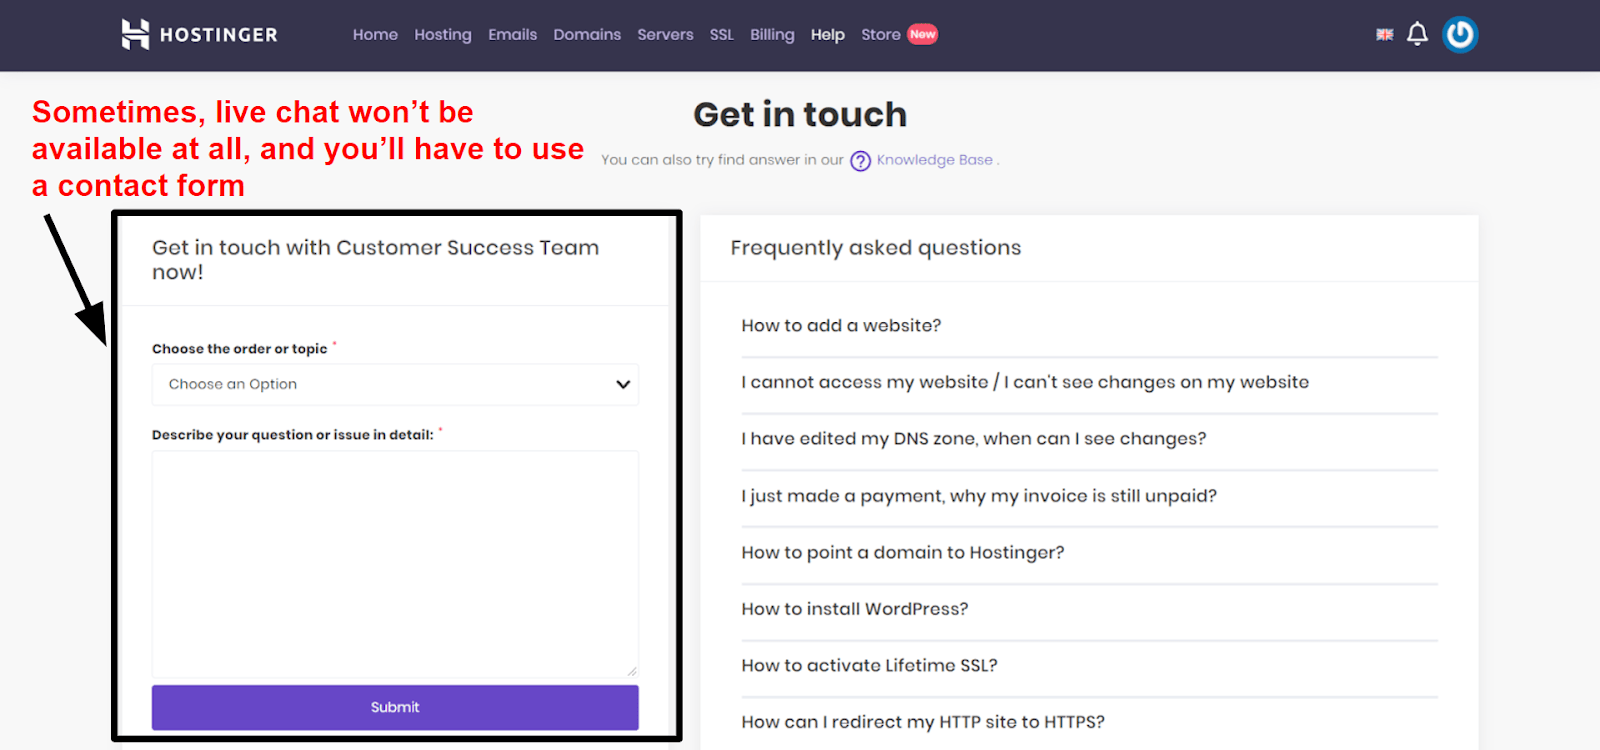This screenshot has height=750, width=1600.
Task: Go to the Home menu item
Action: coord(375,34)
